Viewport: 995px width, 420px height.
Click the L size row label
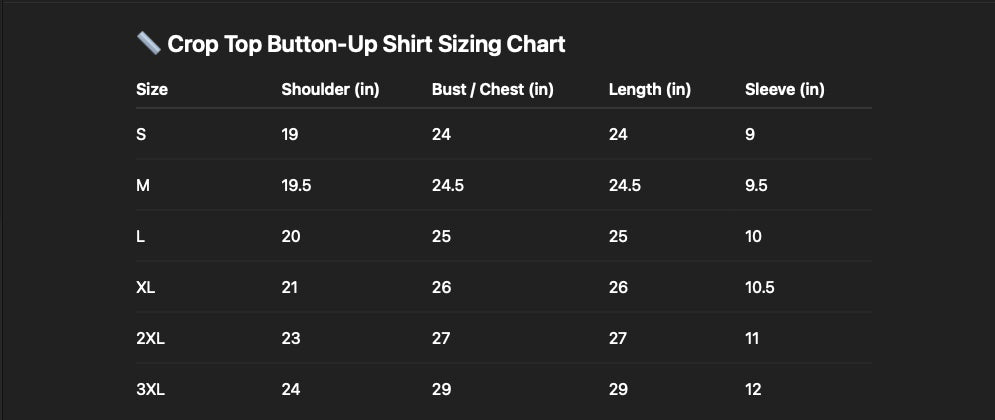140,237
